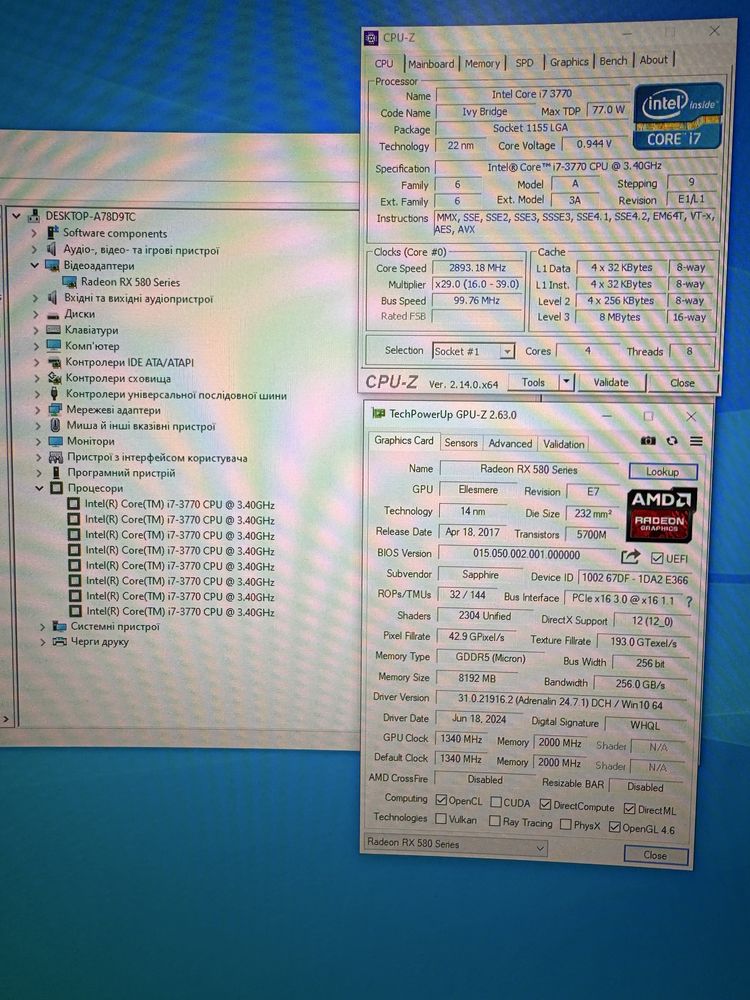This screenshot has height=1000, width=750.
Task: Click the Контролери сховища icon
Action: click(55, 378)
